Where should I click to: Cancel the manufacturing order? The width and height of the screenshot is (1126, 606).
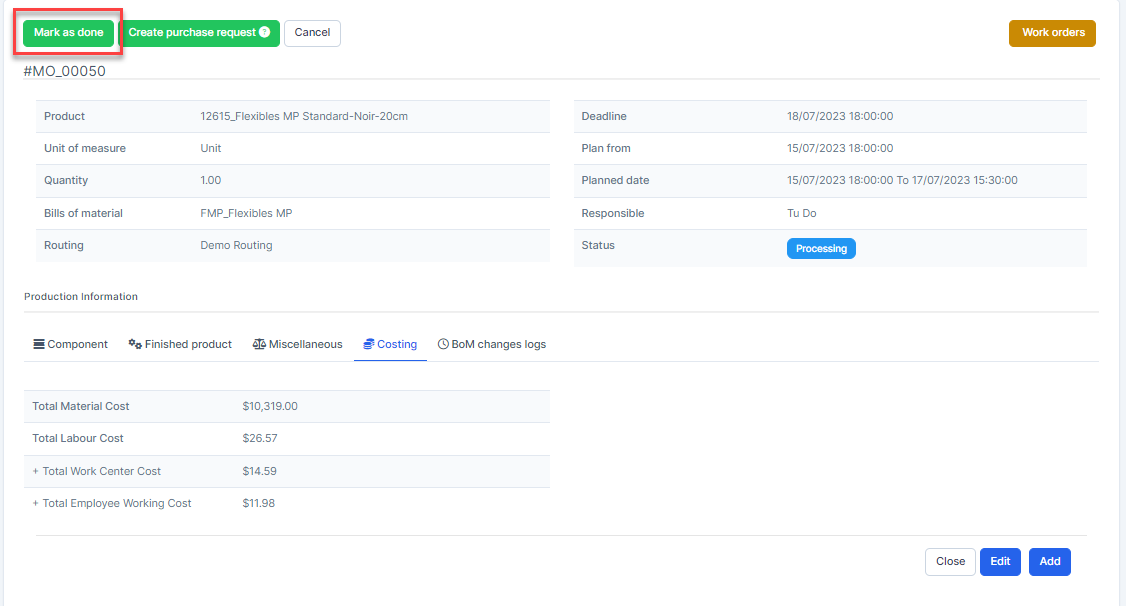coord(312,33)
